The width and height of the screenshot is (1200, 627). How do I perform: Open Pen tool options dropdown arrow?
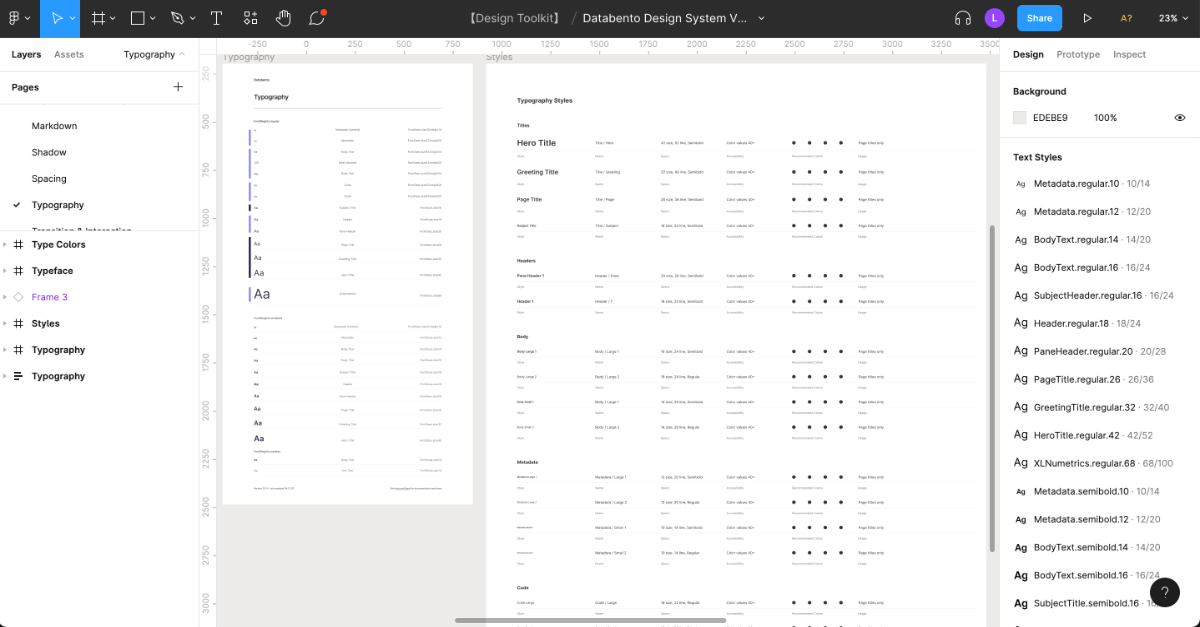coord(192,19)
